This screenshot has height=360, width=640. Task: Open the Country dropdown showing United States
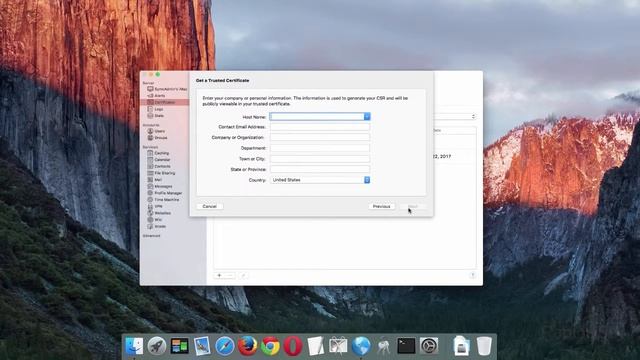click(320, 180)
